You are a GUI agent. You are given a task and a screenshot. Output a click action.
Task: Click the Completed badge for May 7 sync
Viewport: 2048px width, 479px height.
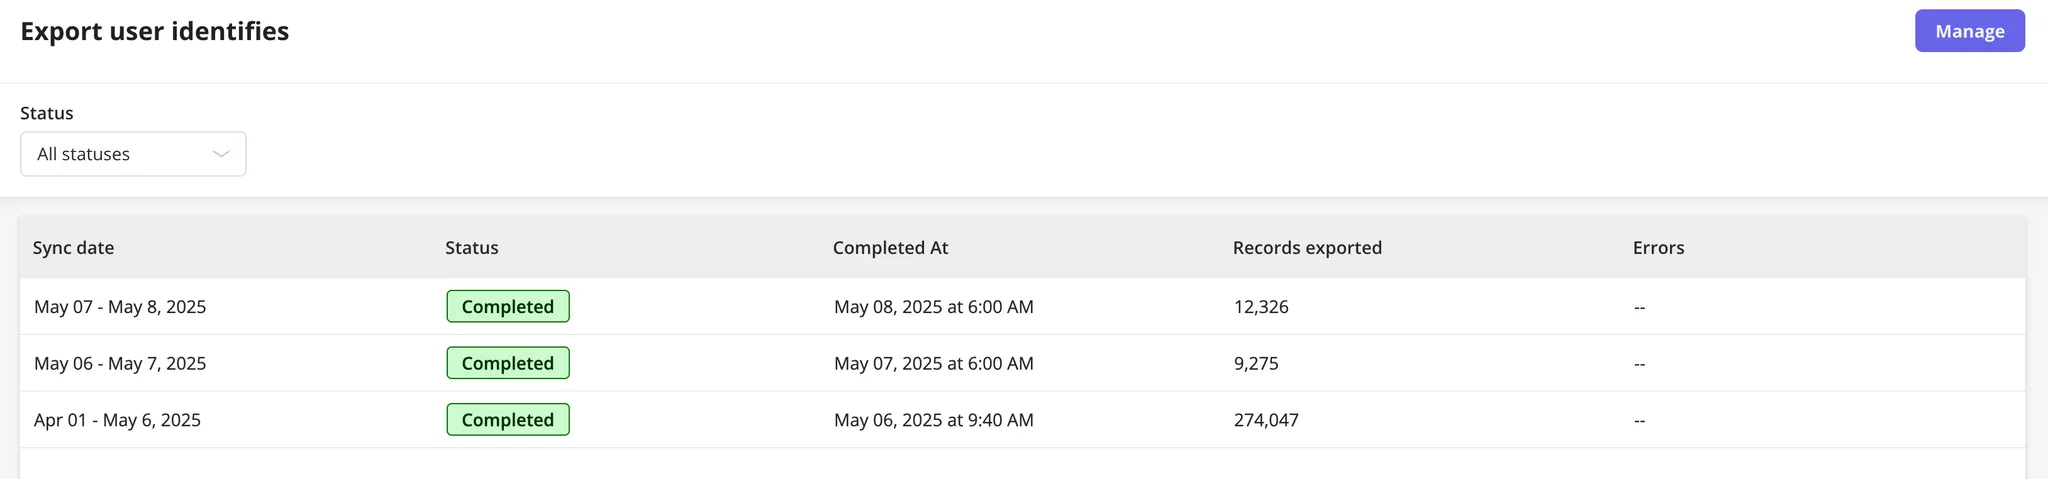pos(508,363)
